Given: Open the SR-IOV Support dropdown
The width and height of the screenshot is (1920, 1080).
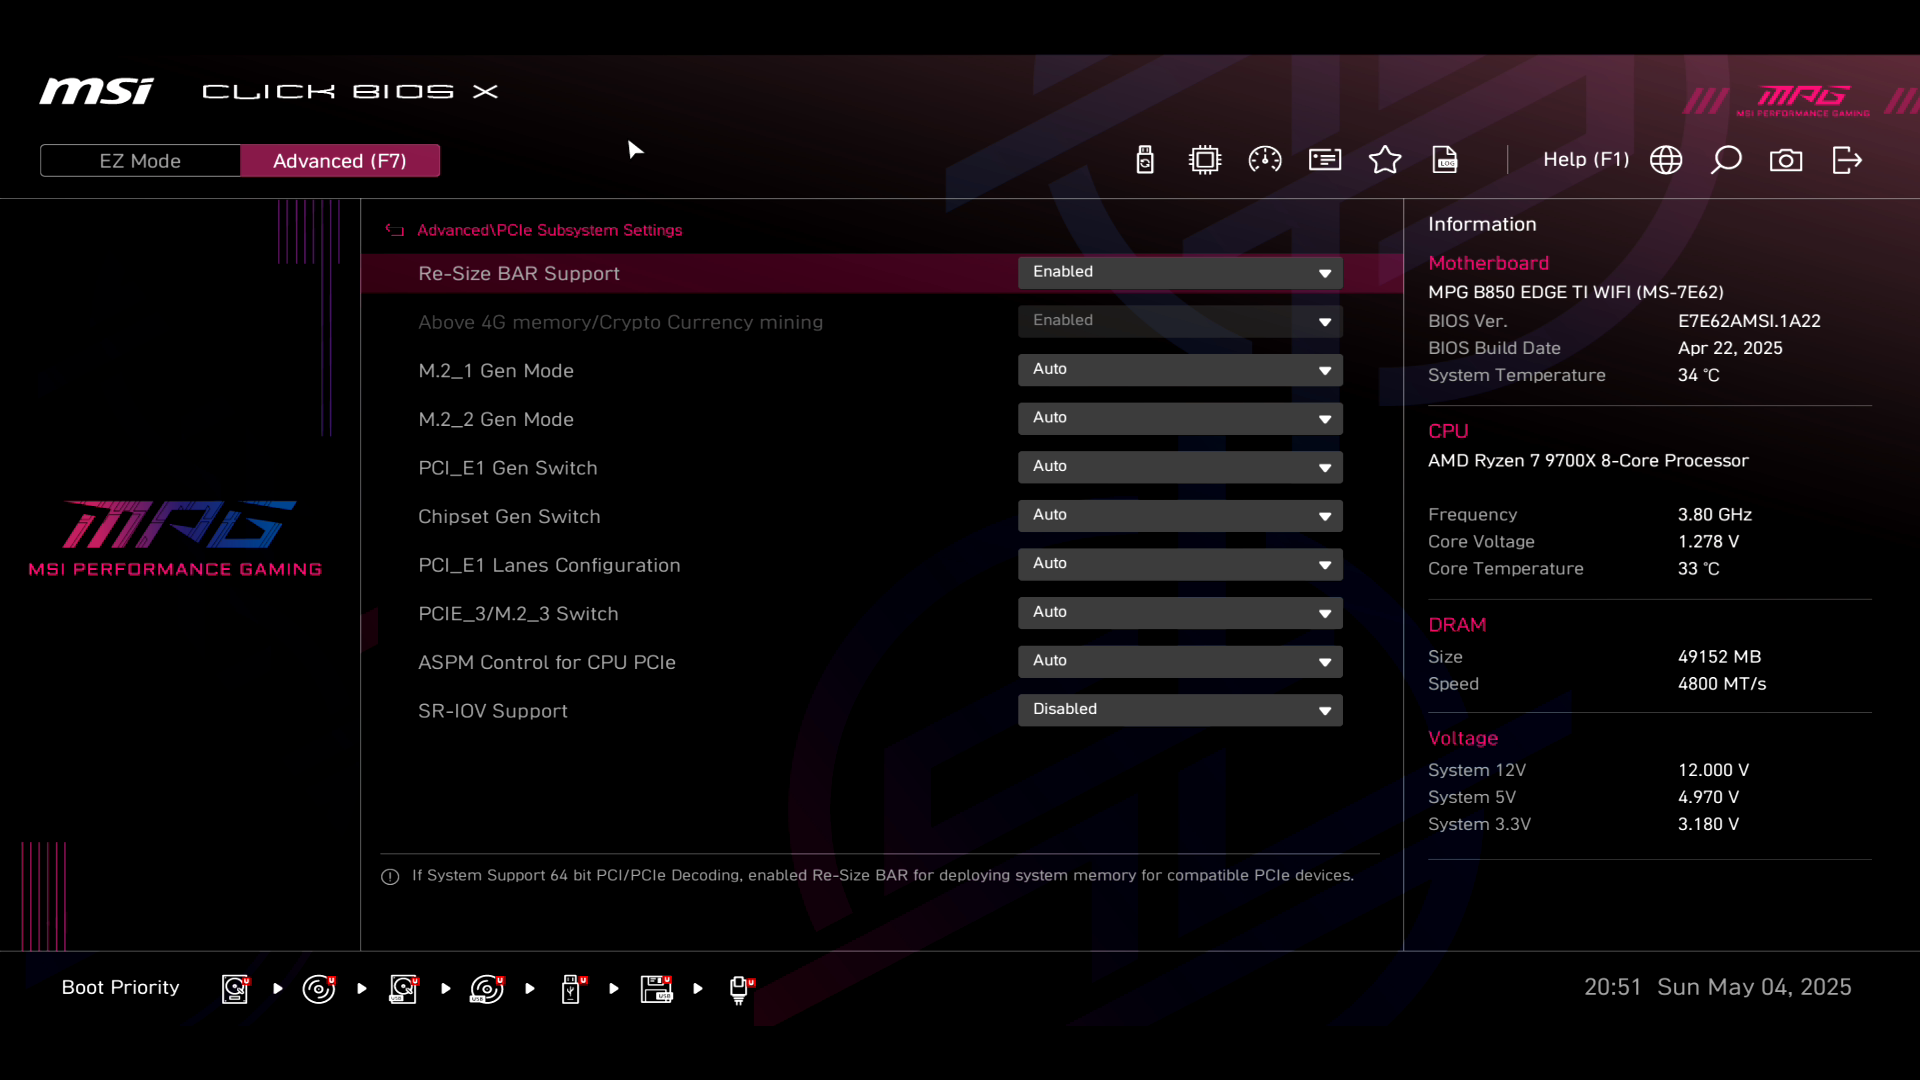Looking at the screenshot, I should pyautogui.click(x=1180, y=710).
